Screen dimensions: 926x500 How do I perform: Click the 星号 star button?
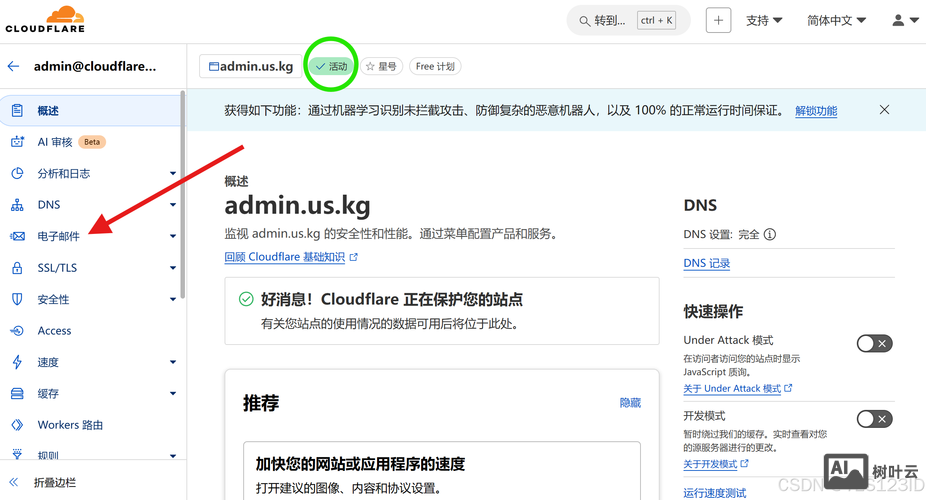pos(381,67)
